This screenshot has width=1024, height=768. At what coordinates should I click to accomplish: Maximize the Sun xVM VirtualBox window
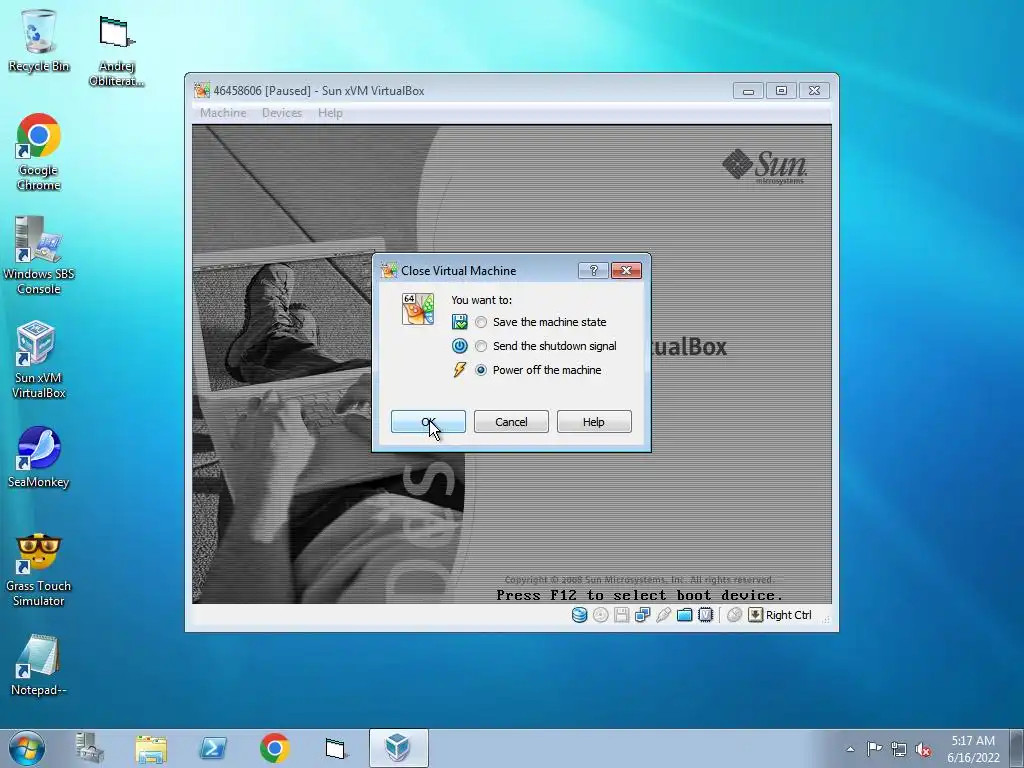[781, 91]
